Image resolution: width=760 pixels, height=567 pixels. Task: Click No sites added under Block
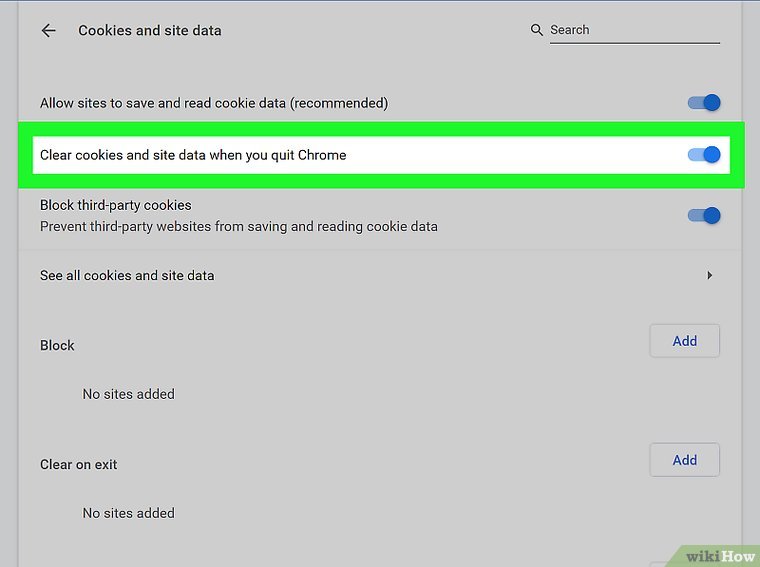pyautogui.click(x=128, y=394)
